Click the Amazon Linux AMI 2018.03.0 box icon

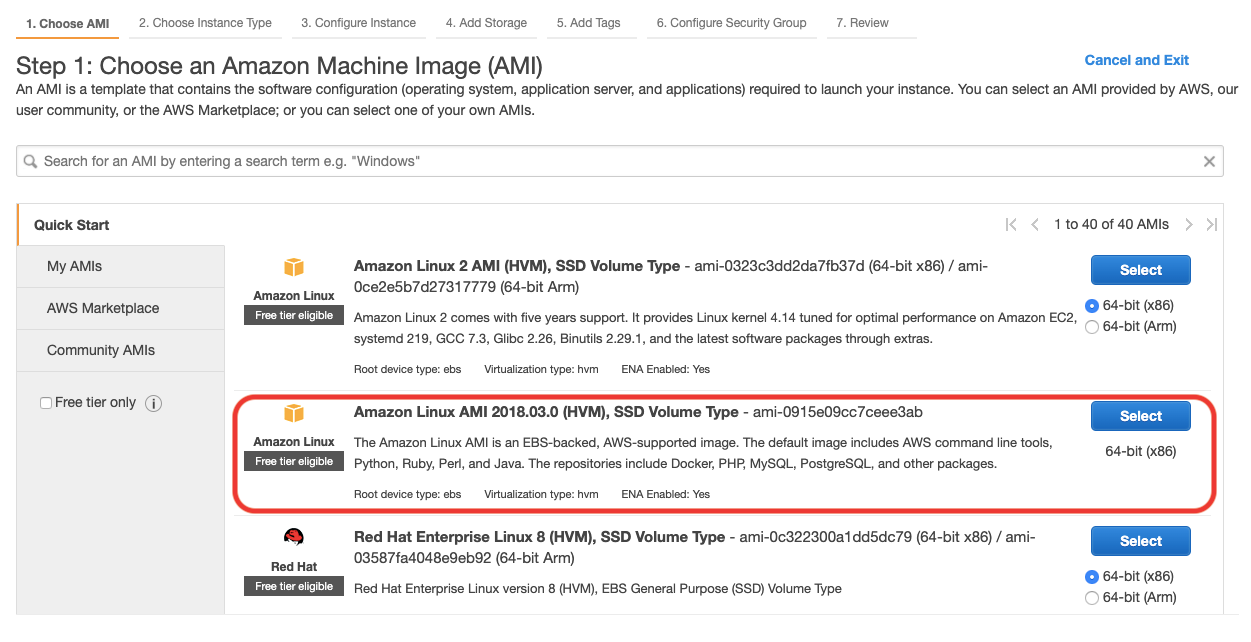point(294,414)
